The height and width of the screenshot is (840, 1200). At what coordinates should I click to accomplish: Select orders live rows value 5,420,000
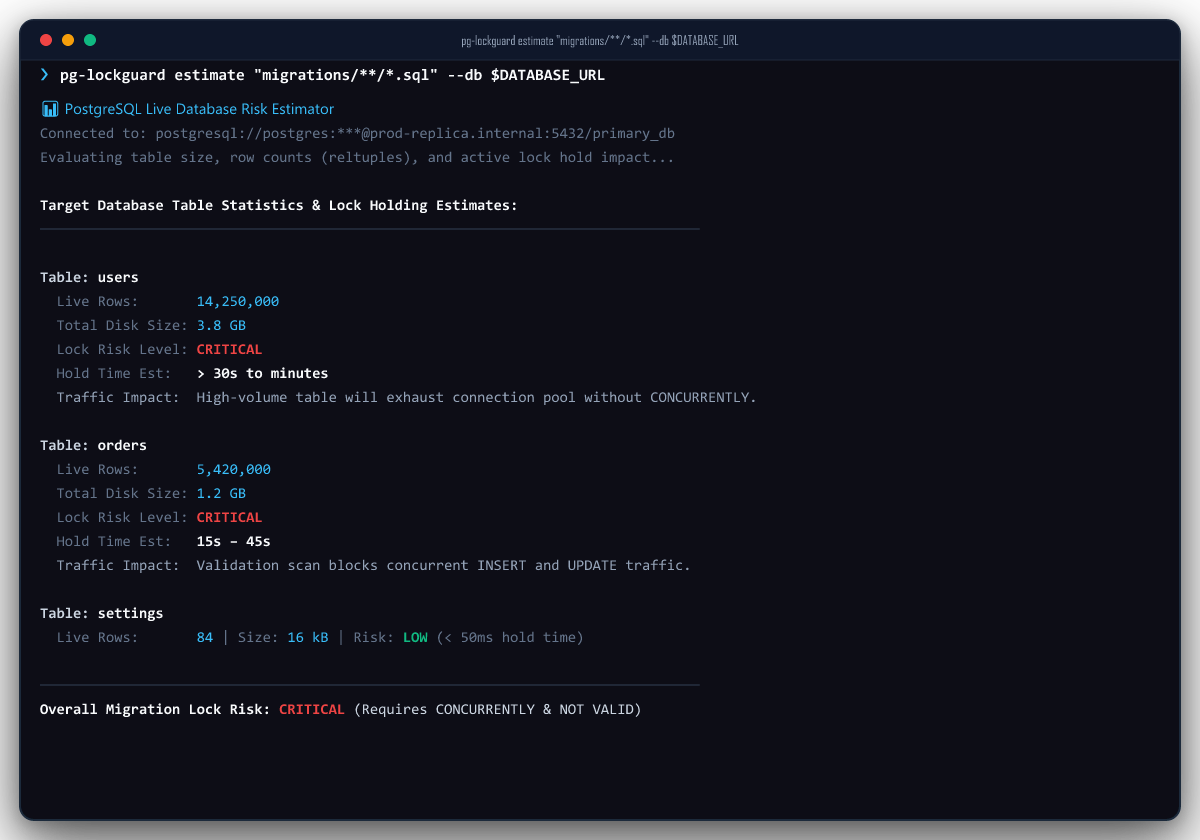click(234, 469)
